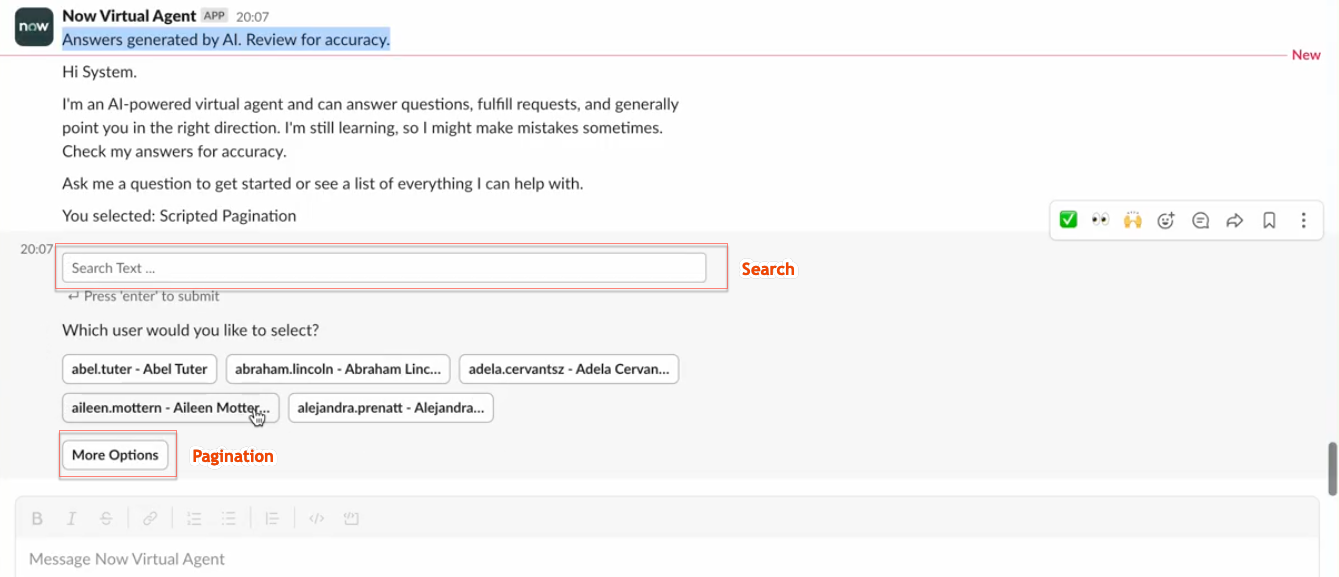Screen dimensions: 1339x577
Task: Click the Now Virtual Agent avatar icon
Action: point(34,27)
